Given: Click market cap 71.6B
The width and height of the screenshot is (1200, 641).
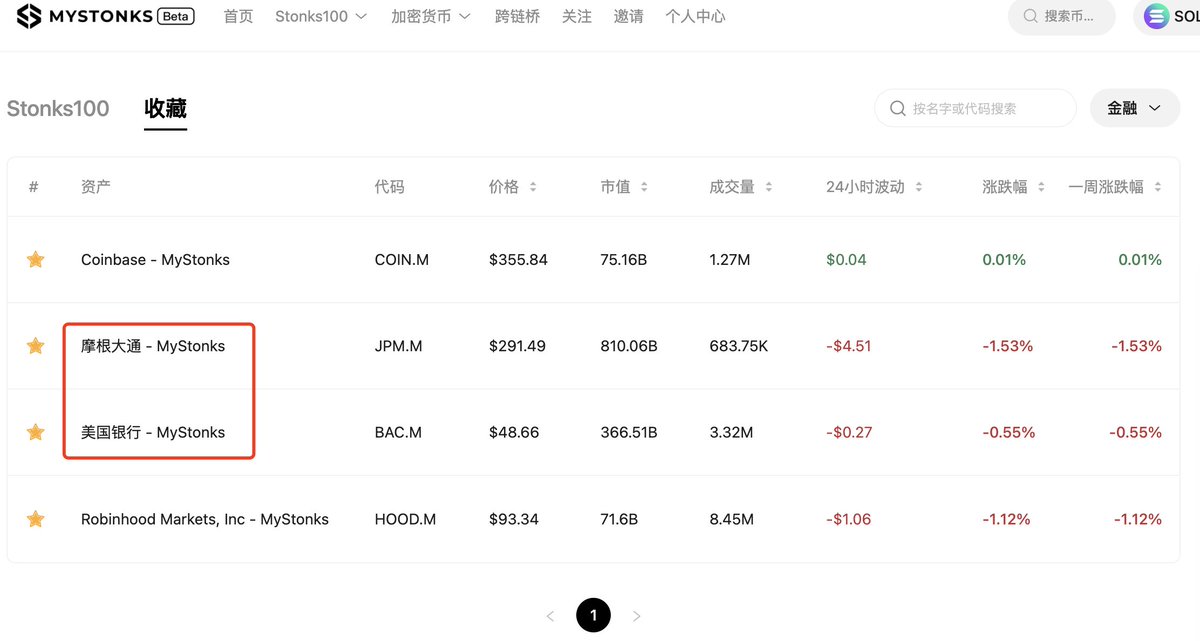Looking at the screenshot, I should point(619,519).
